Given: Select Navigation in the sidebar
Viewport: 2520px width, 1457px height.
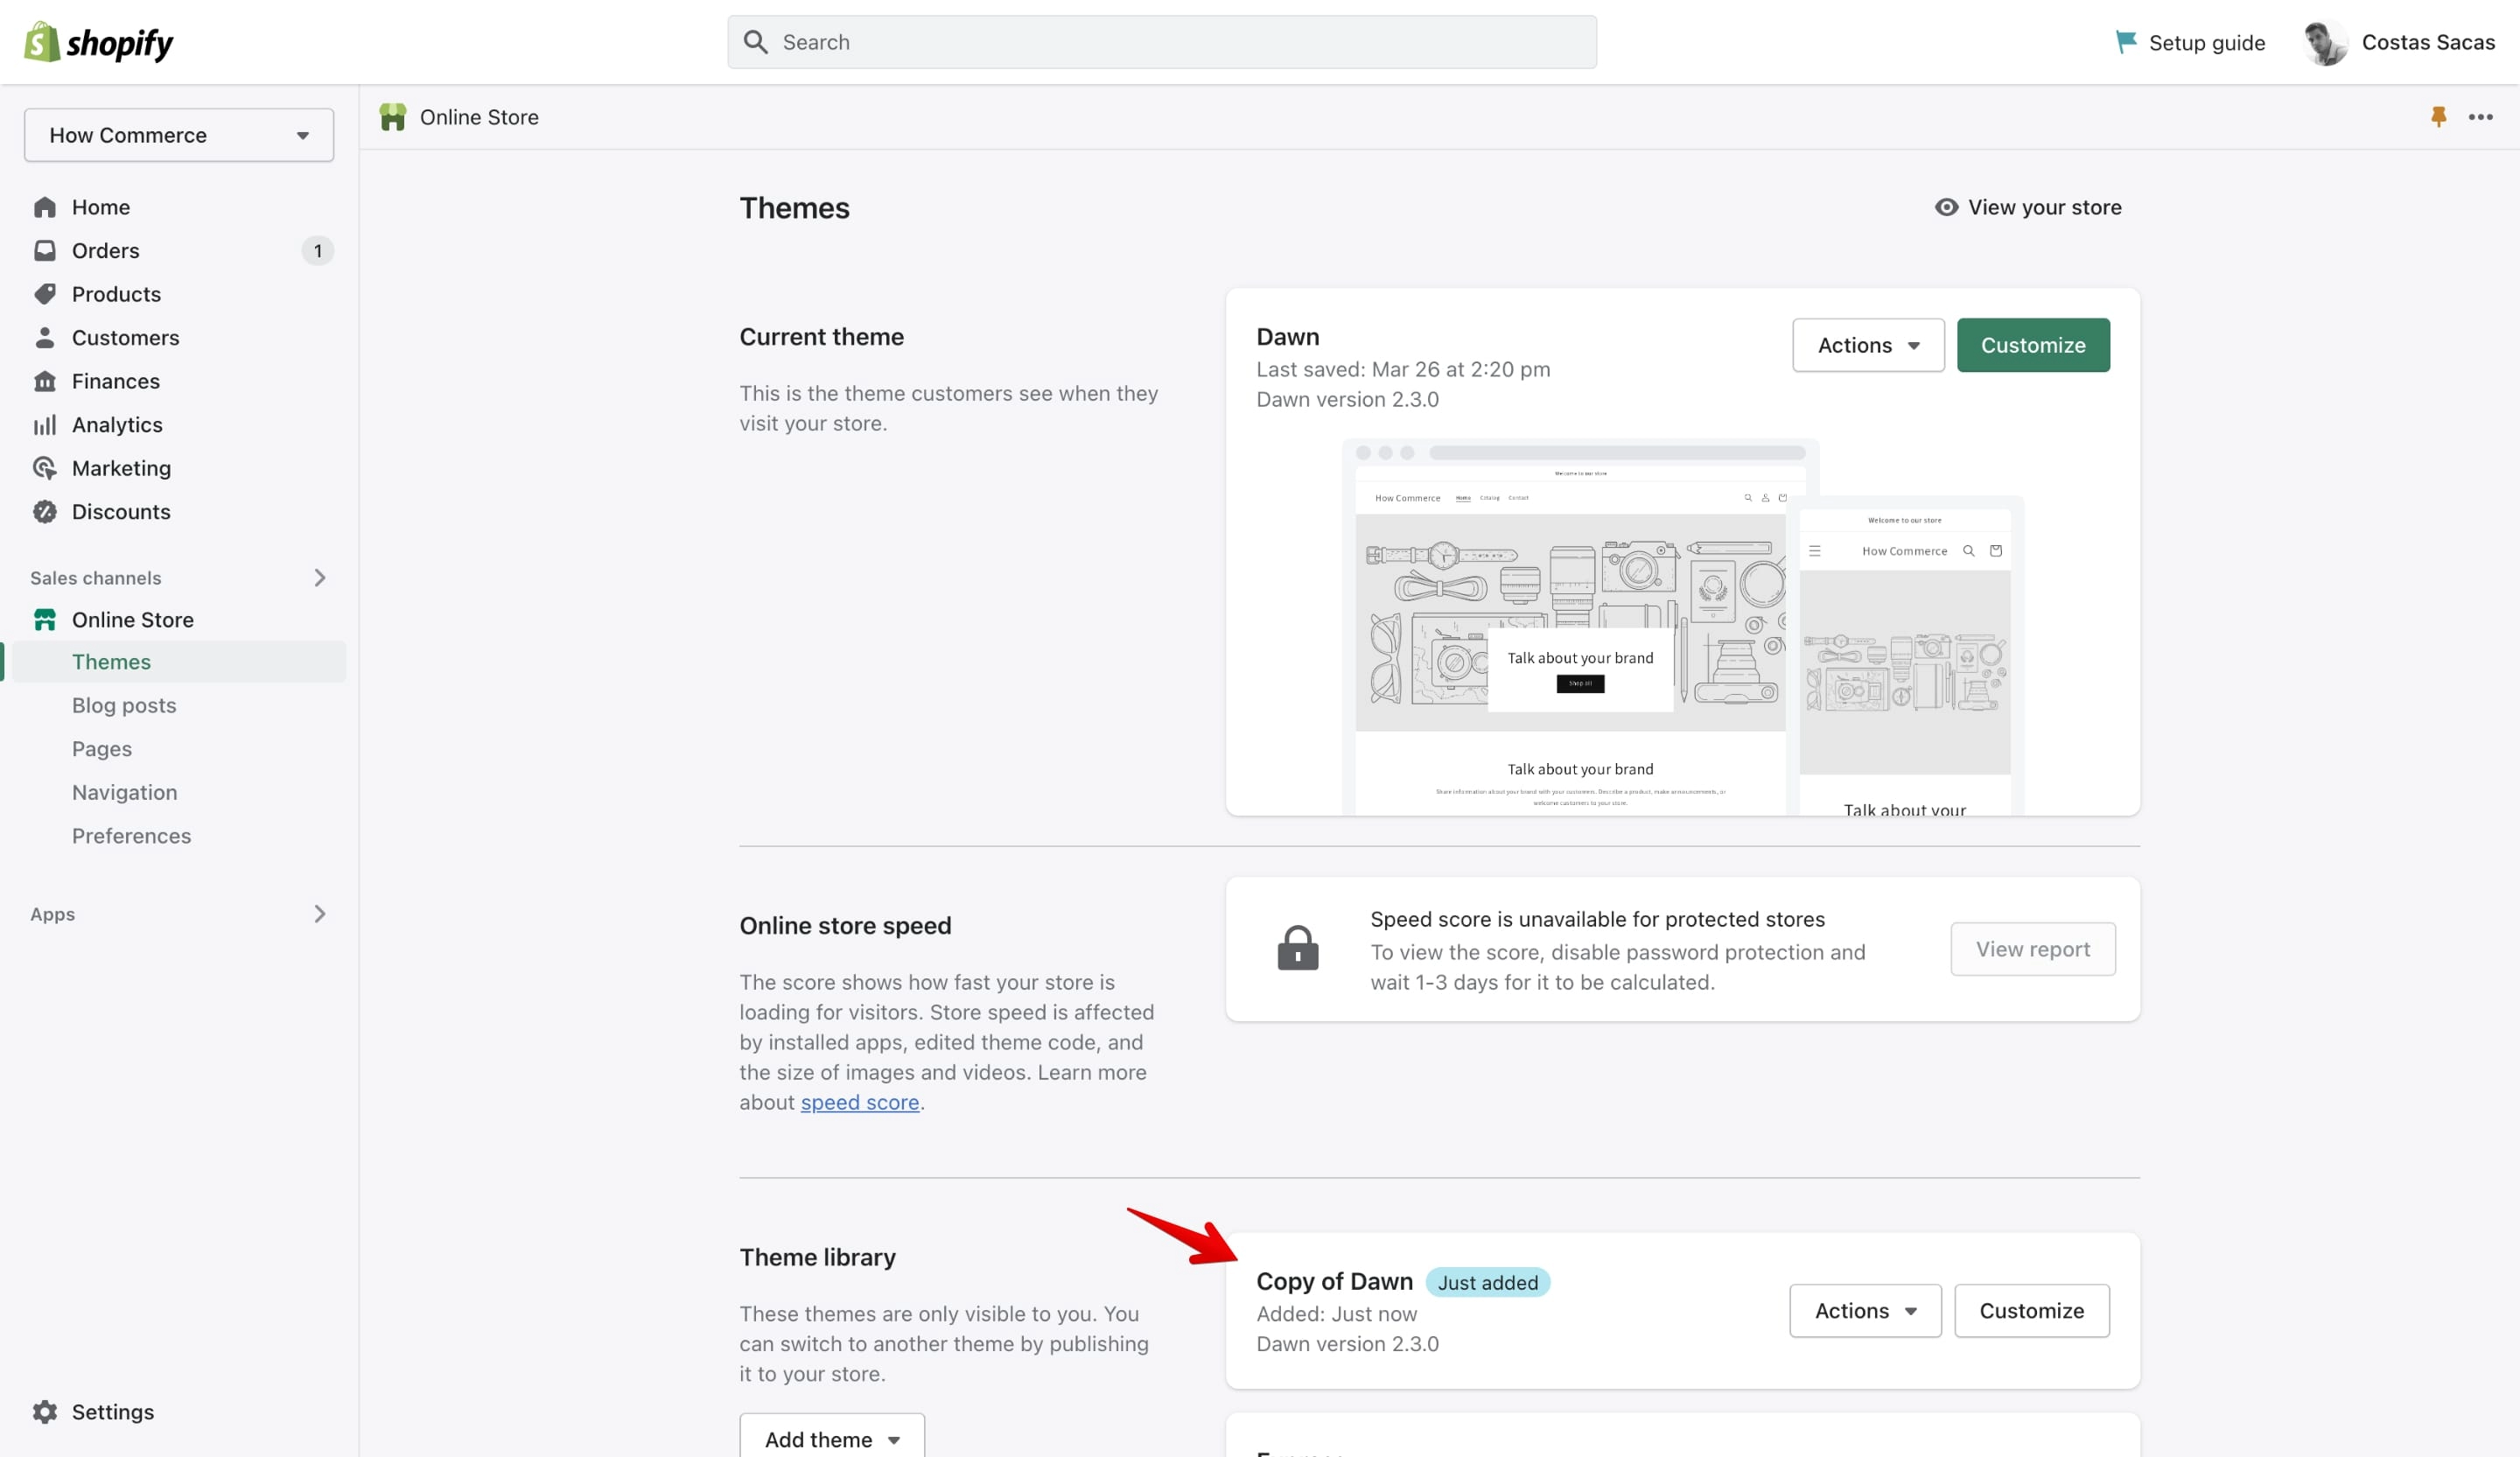Looking at the screenshot, I should [125, 792].
